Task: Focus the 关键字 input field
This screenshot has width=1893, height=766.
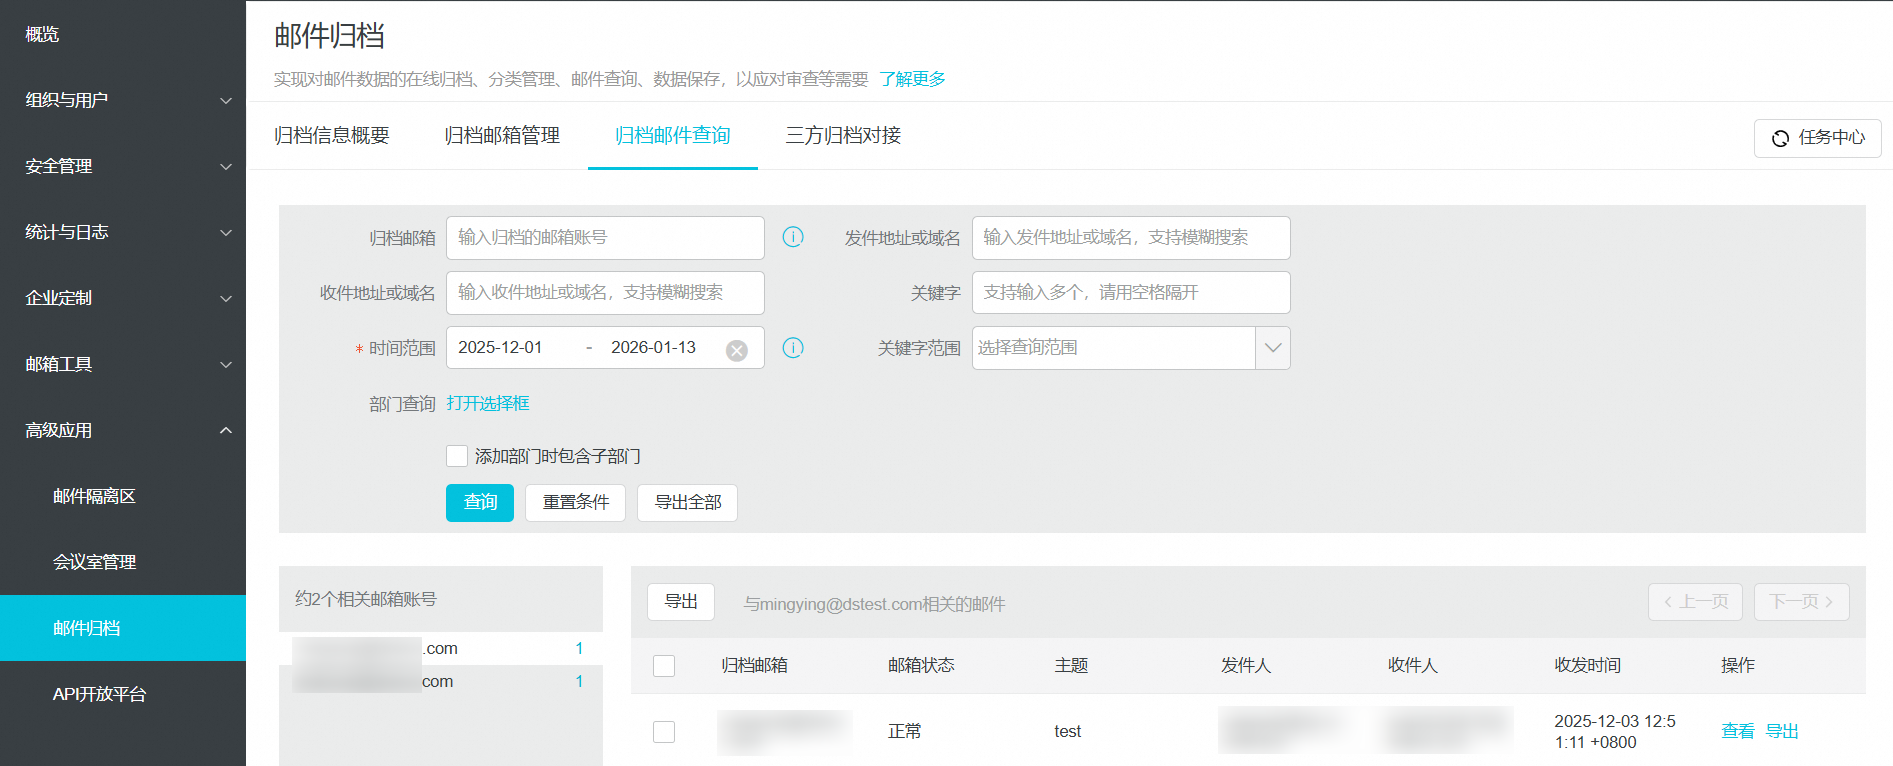Action: coord(1131,293)
